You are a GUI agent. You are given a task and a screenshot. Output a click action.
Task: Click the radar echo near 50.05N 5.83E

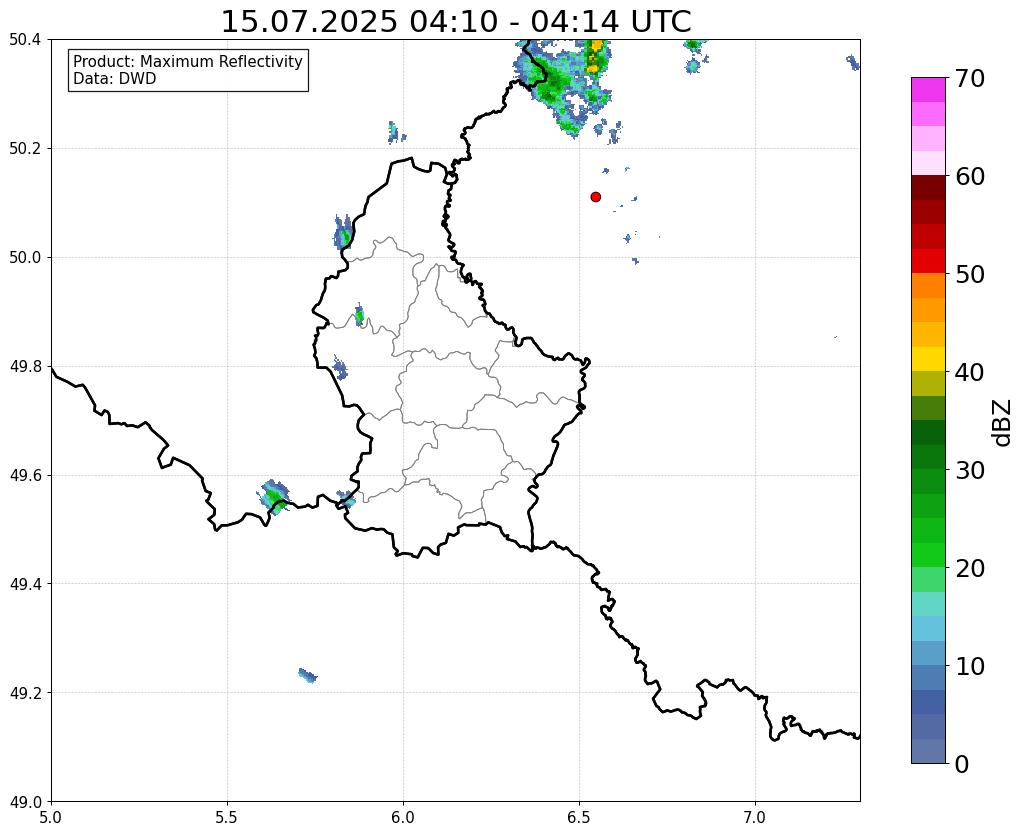(343, 232)
